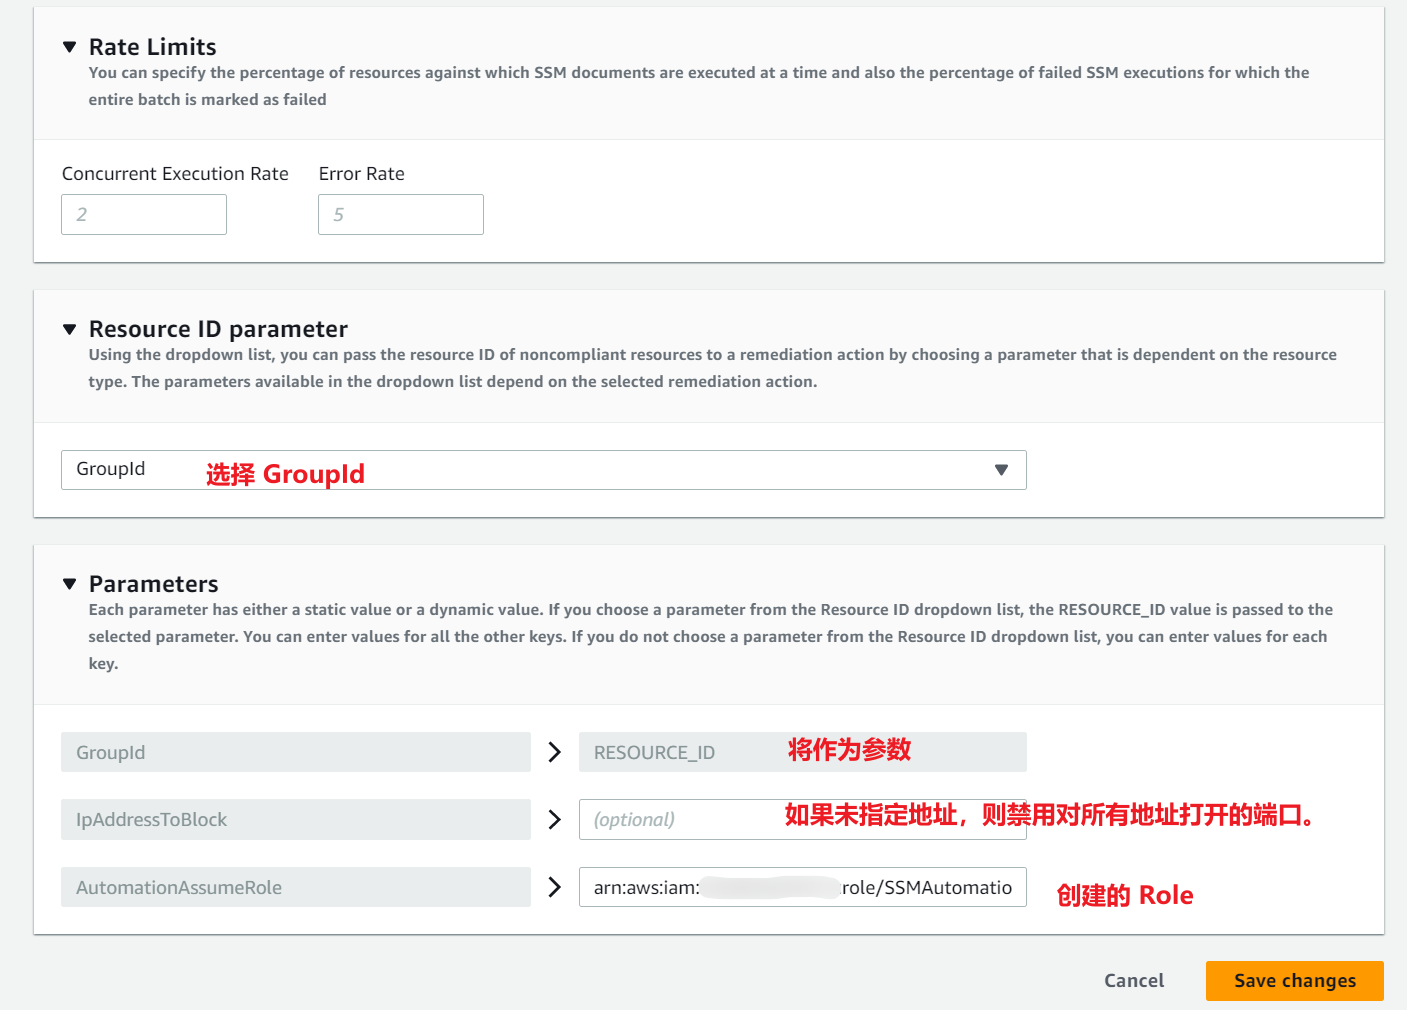Collapse the Parameters section triangle
The height and width of the screenshot is (1010, 1407).
pos(69,584)
